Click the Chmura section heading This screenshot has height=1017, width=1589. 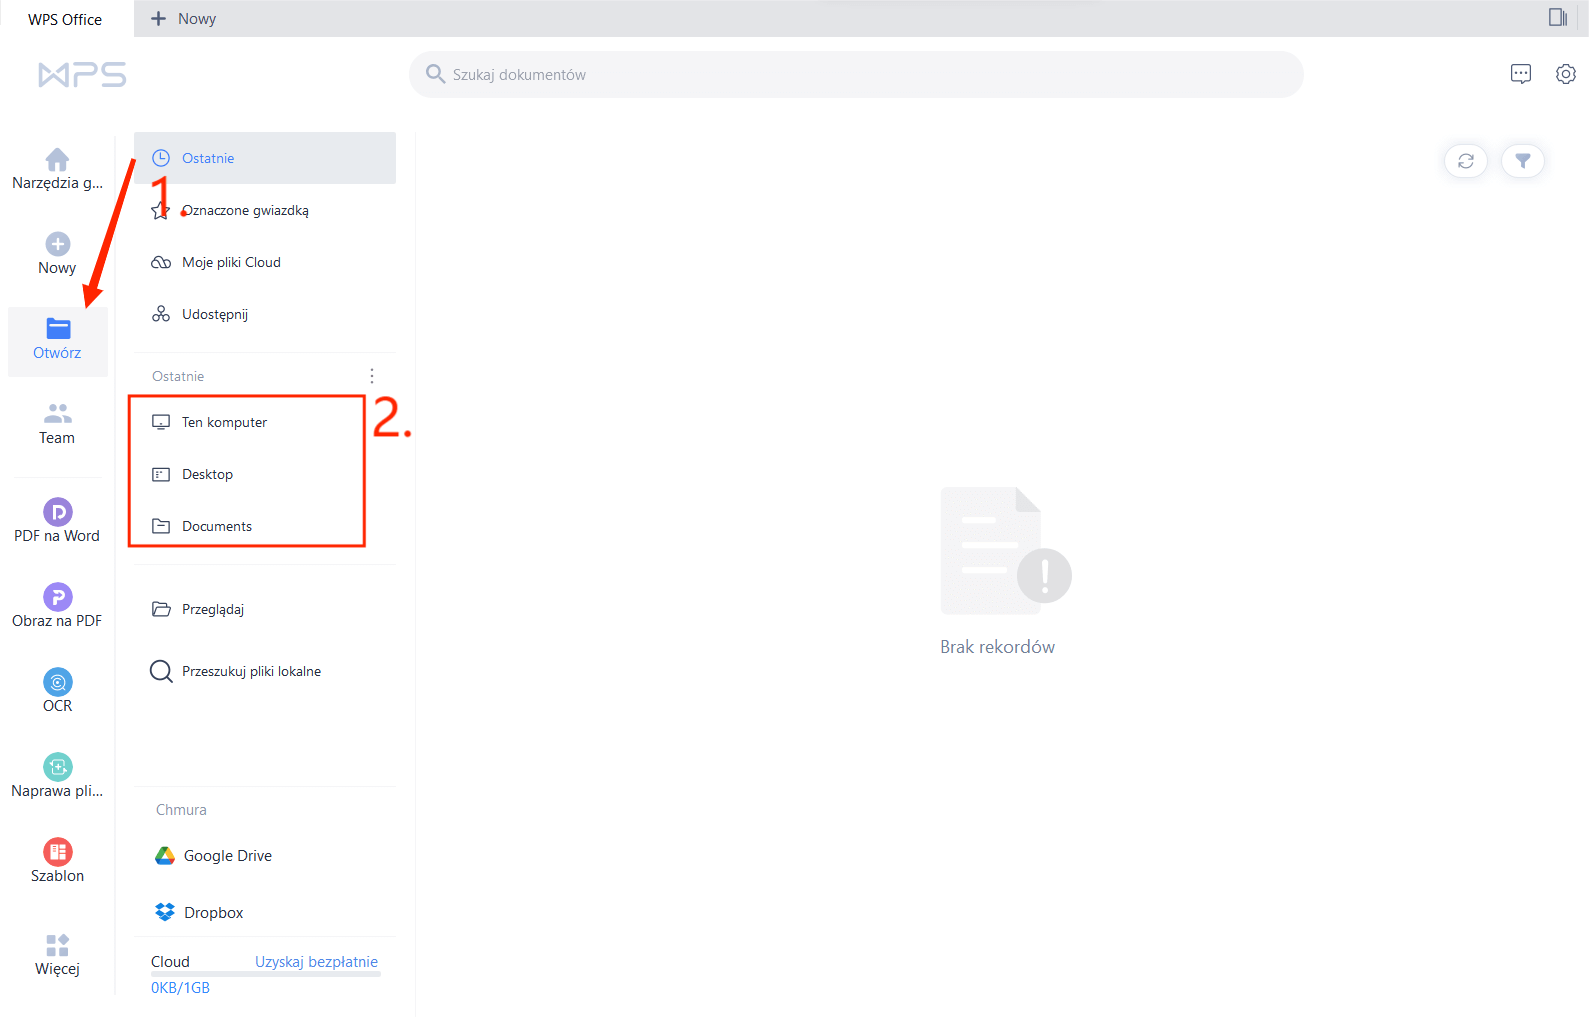pyautogui.click(x=181, y=810)
